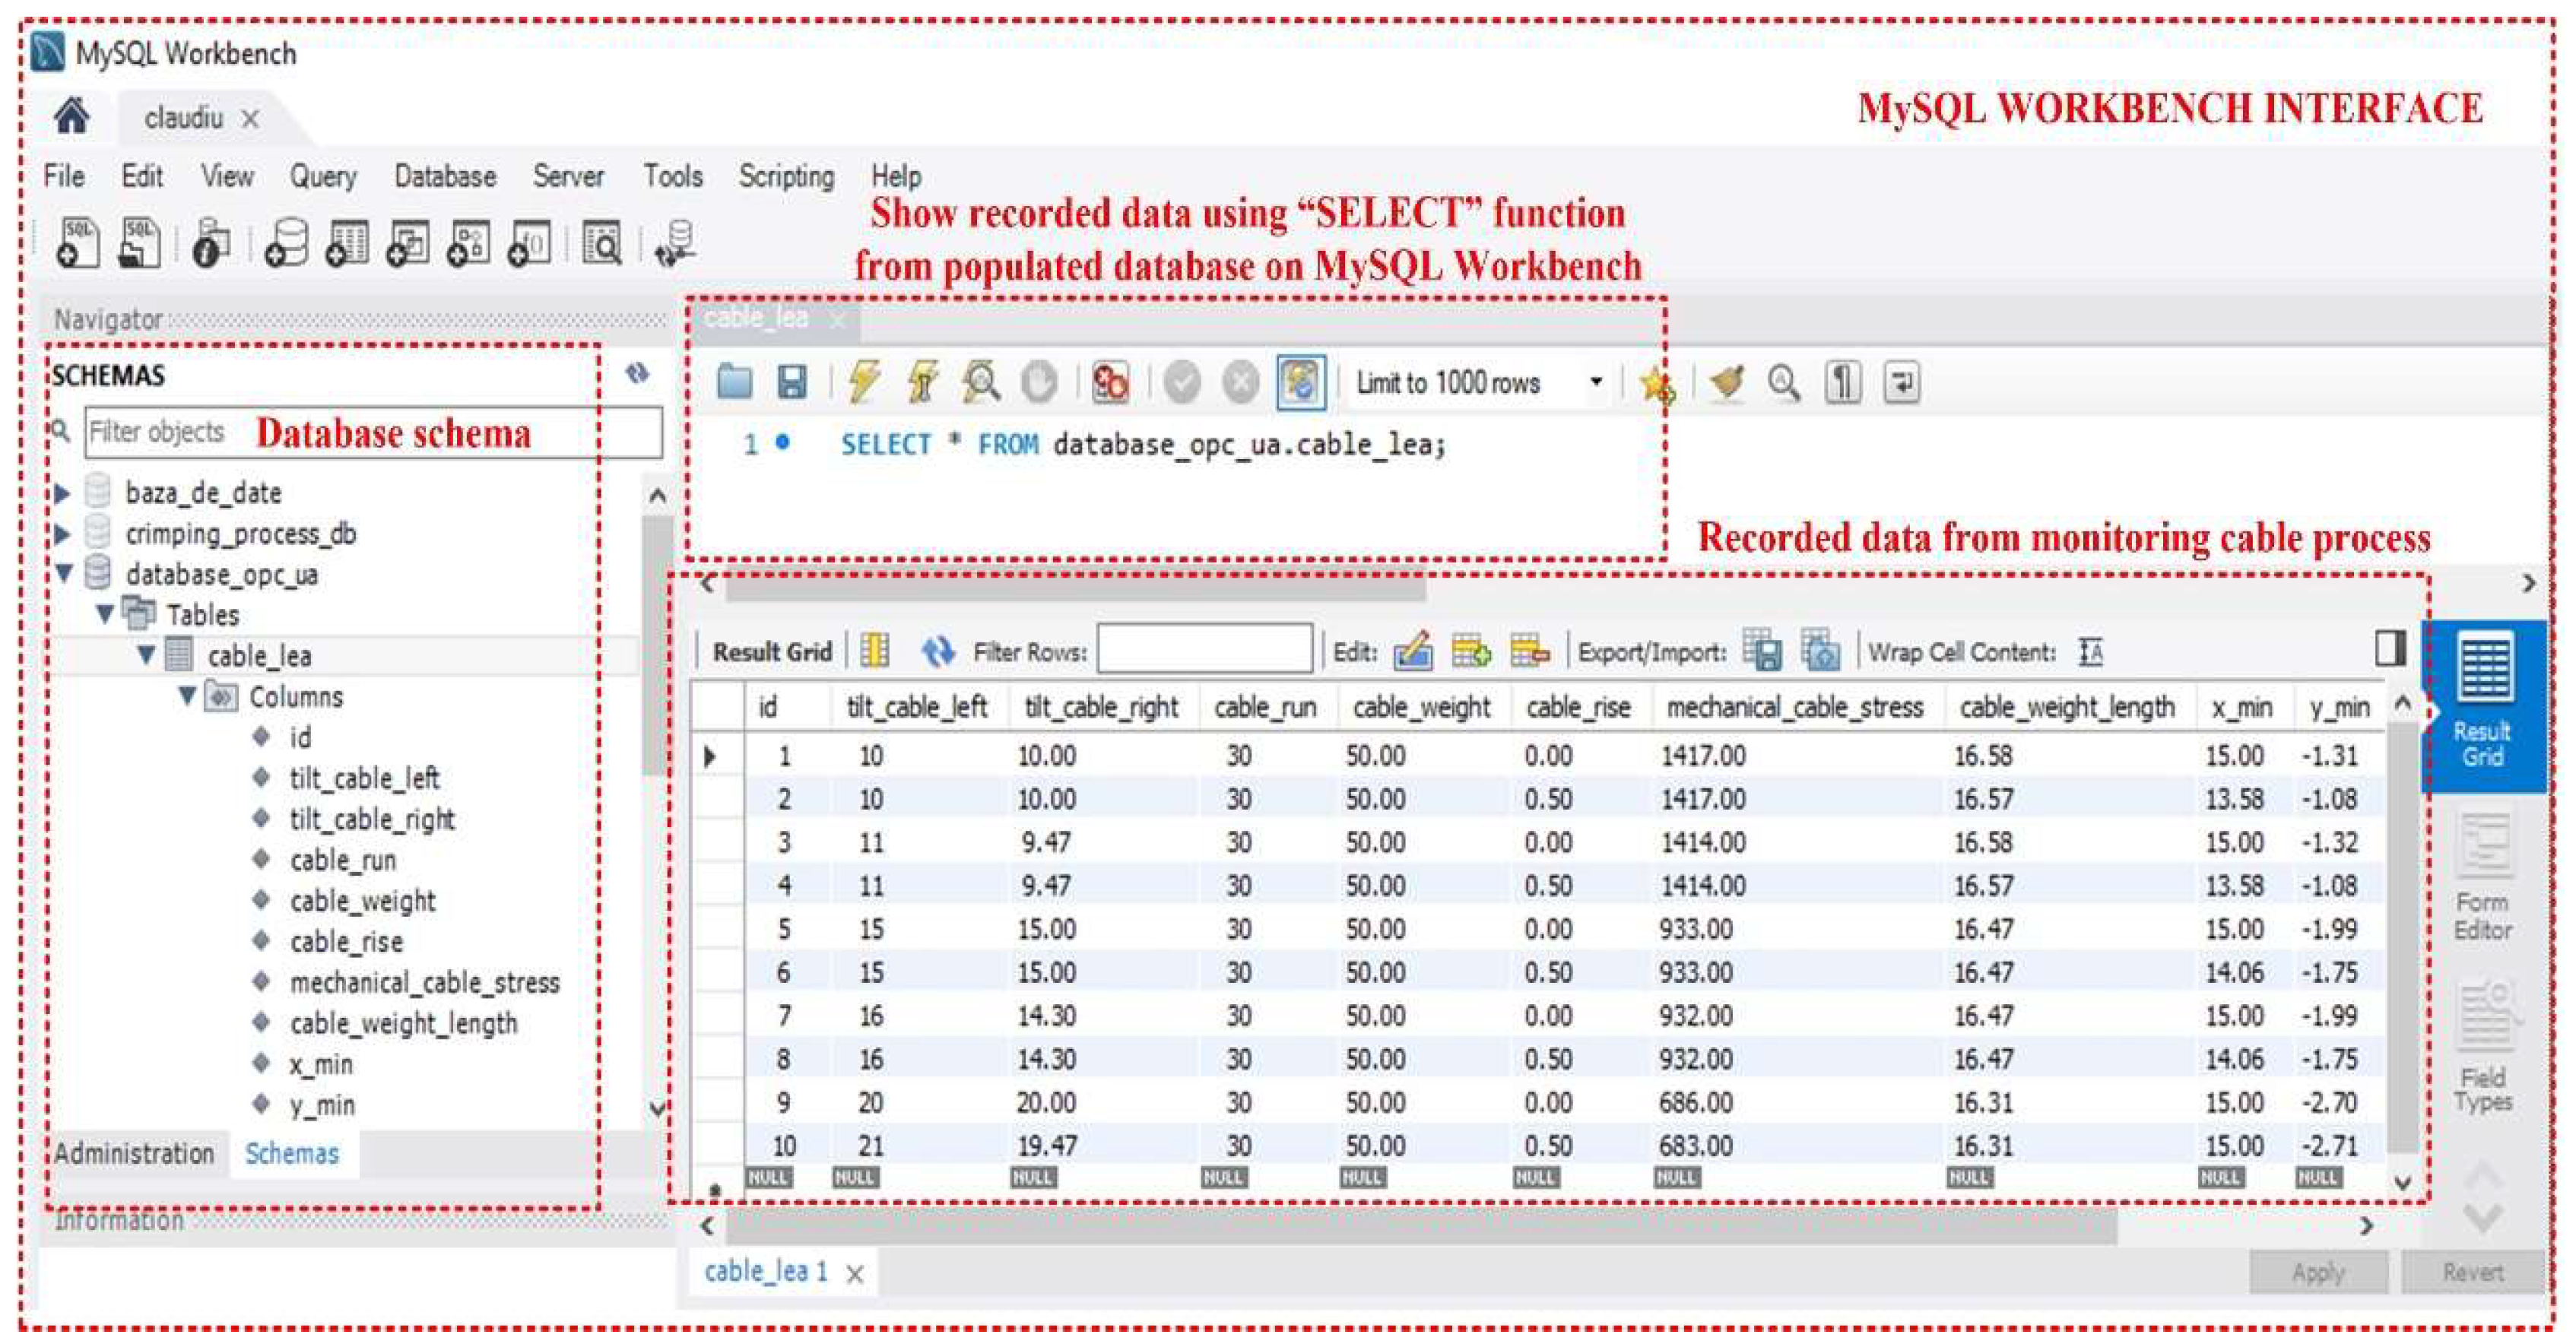Click the refresh schemas icon

click(x=637, y=374)
